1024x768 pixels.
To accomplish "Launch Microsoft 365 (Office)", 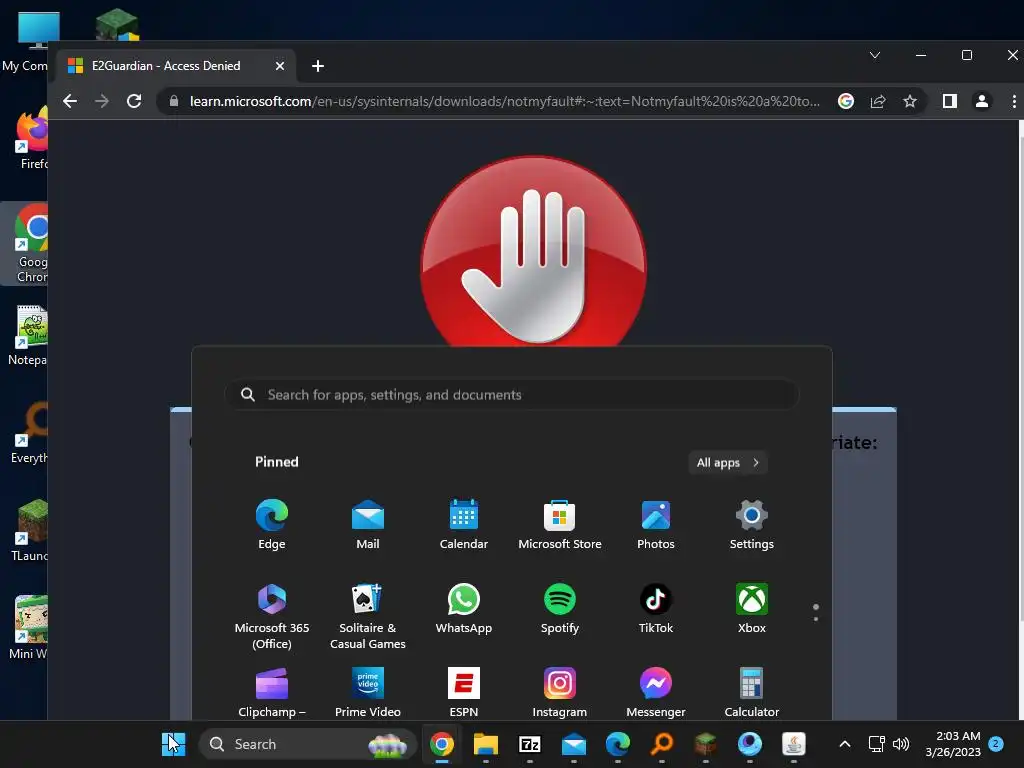I will pos(272,616).
